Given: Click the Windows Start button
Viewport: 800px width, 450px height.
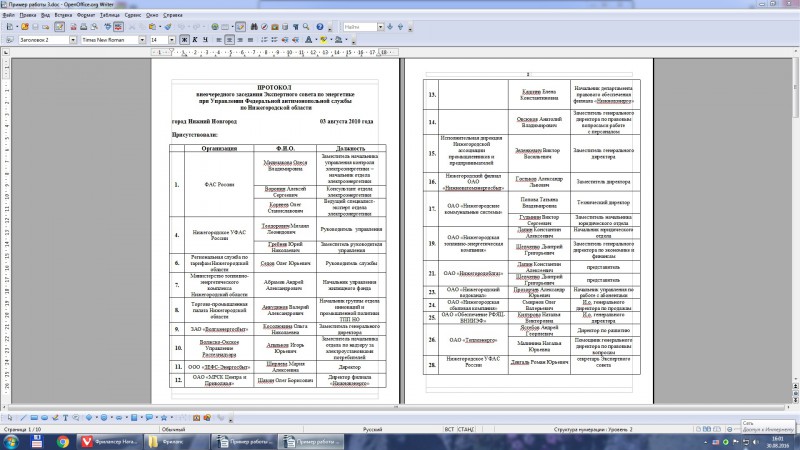Looking at the screenshot, I should (x=11, y=441).
